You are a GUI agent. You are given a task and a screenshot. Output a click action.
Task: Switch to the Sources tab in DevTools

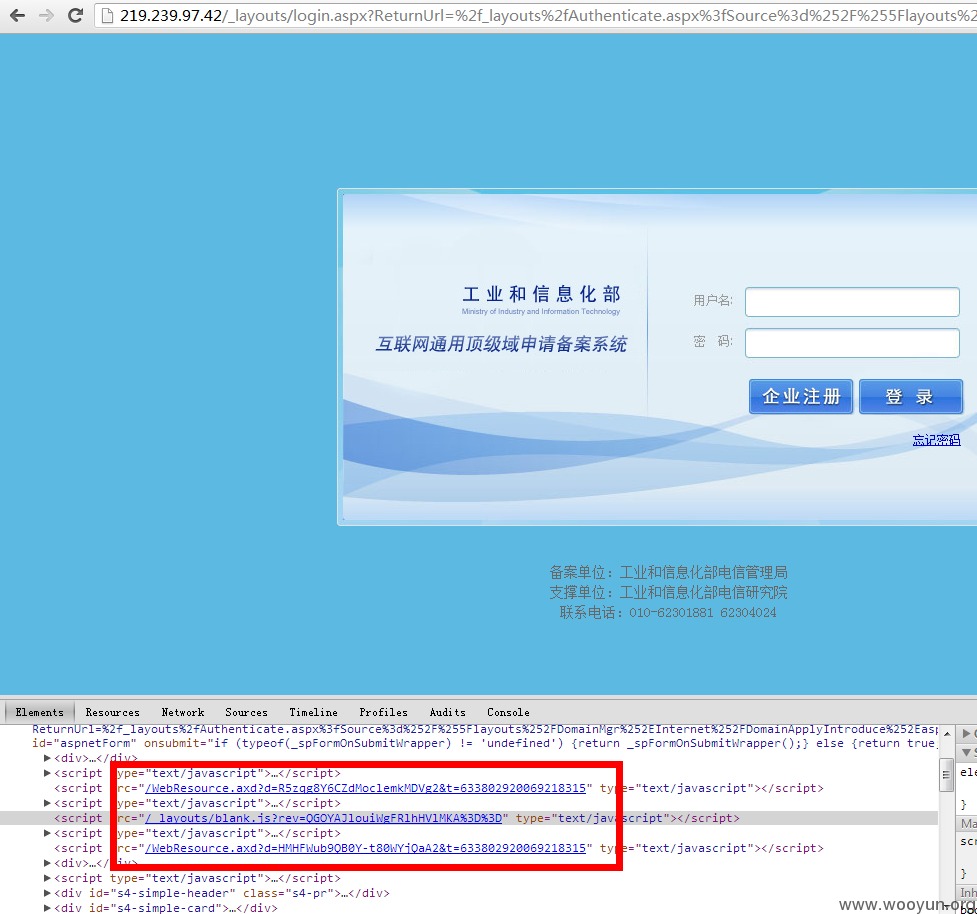click(246, 712)
